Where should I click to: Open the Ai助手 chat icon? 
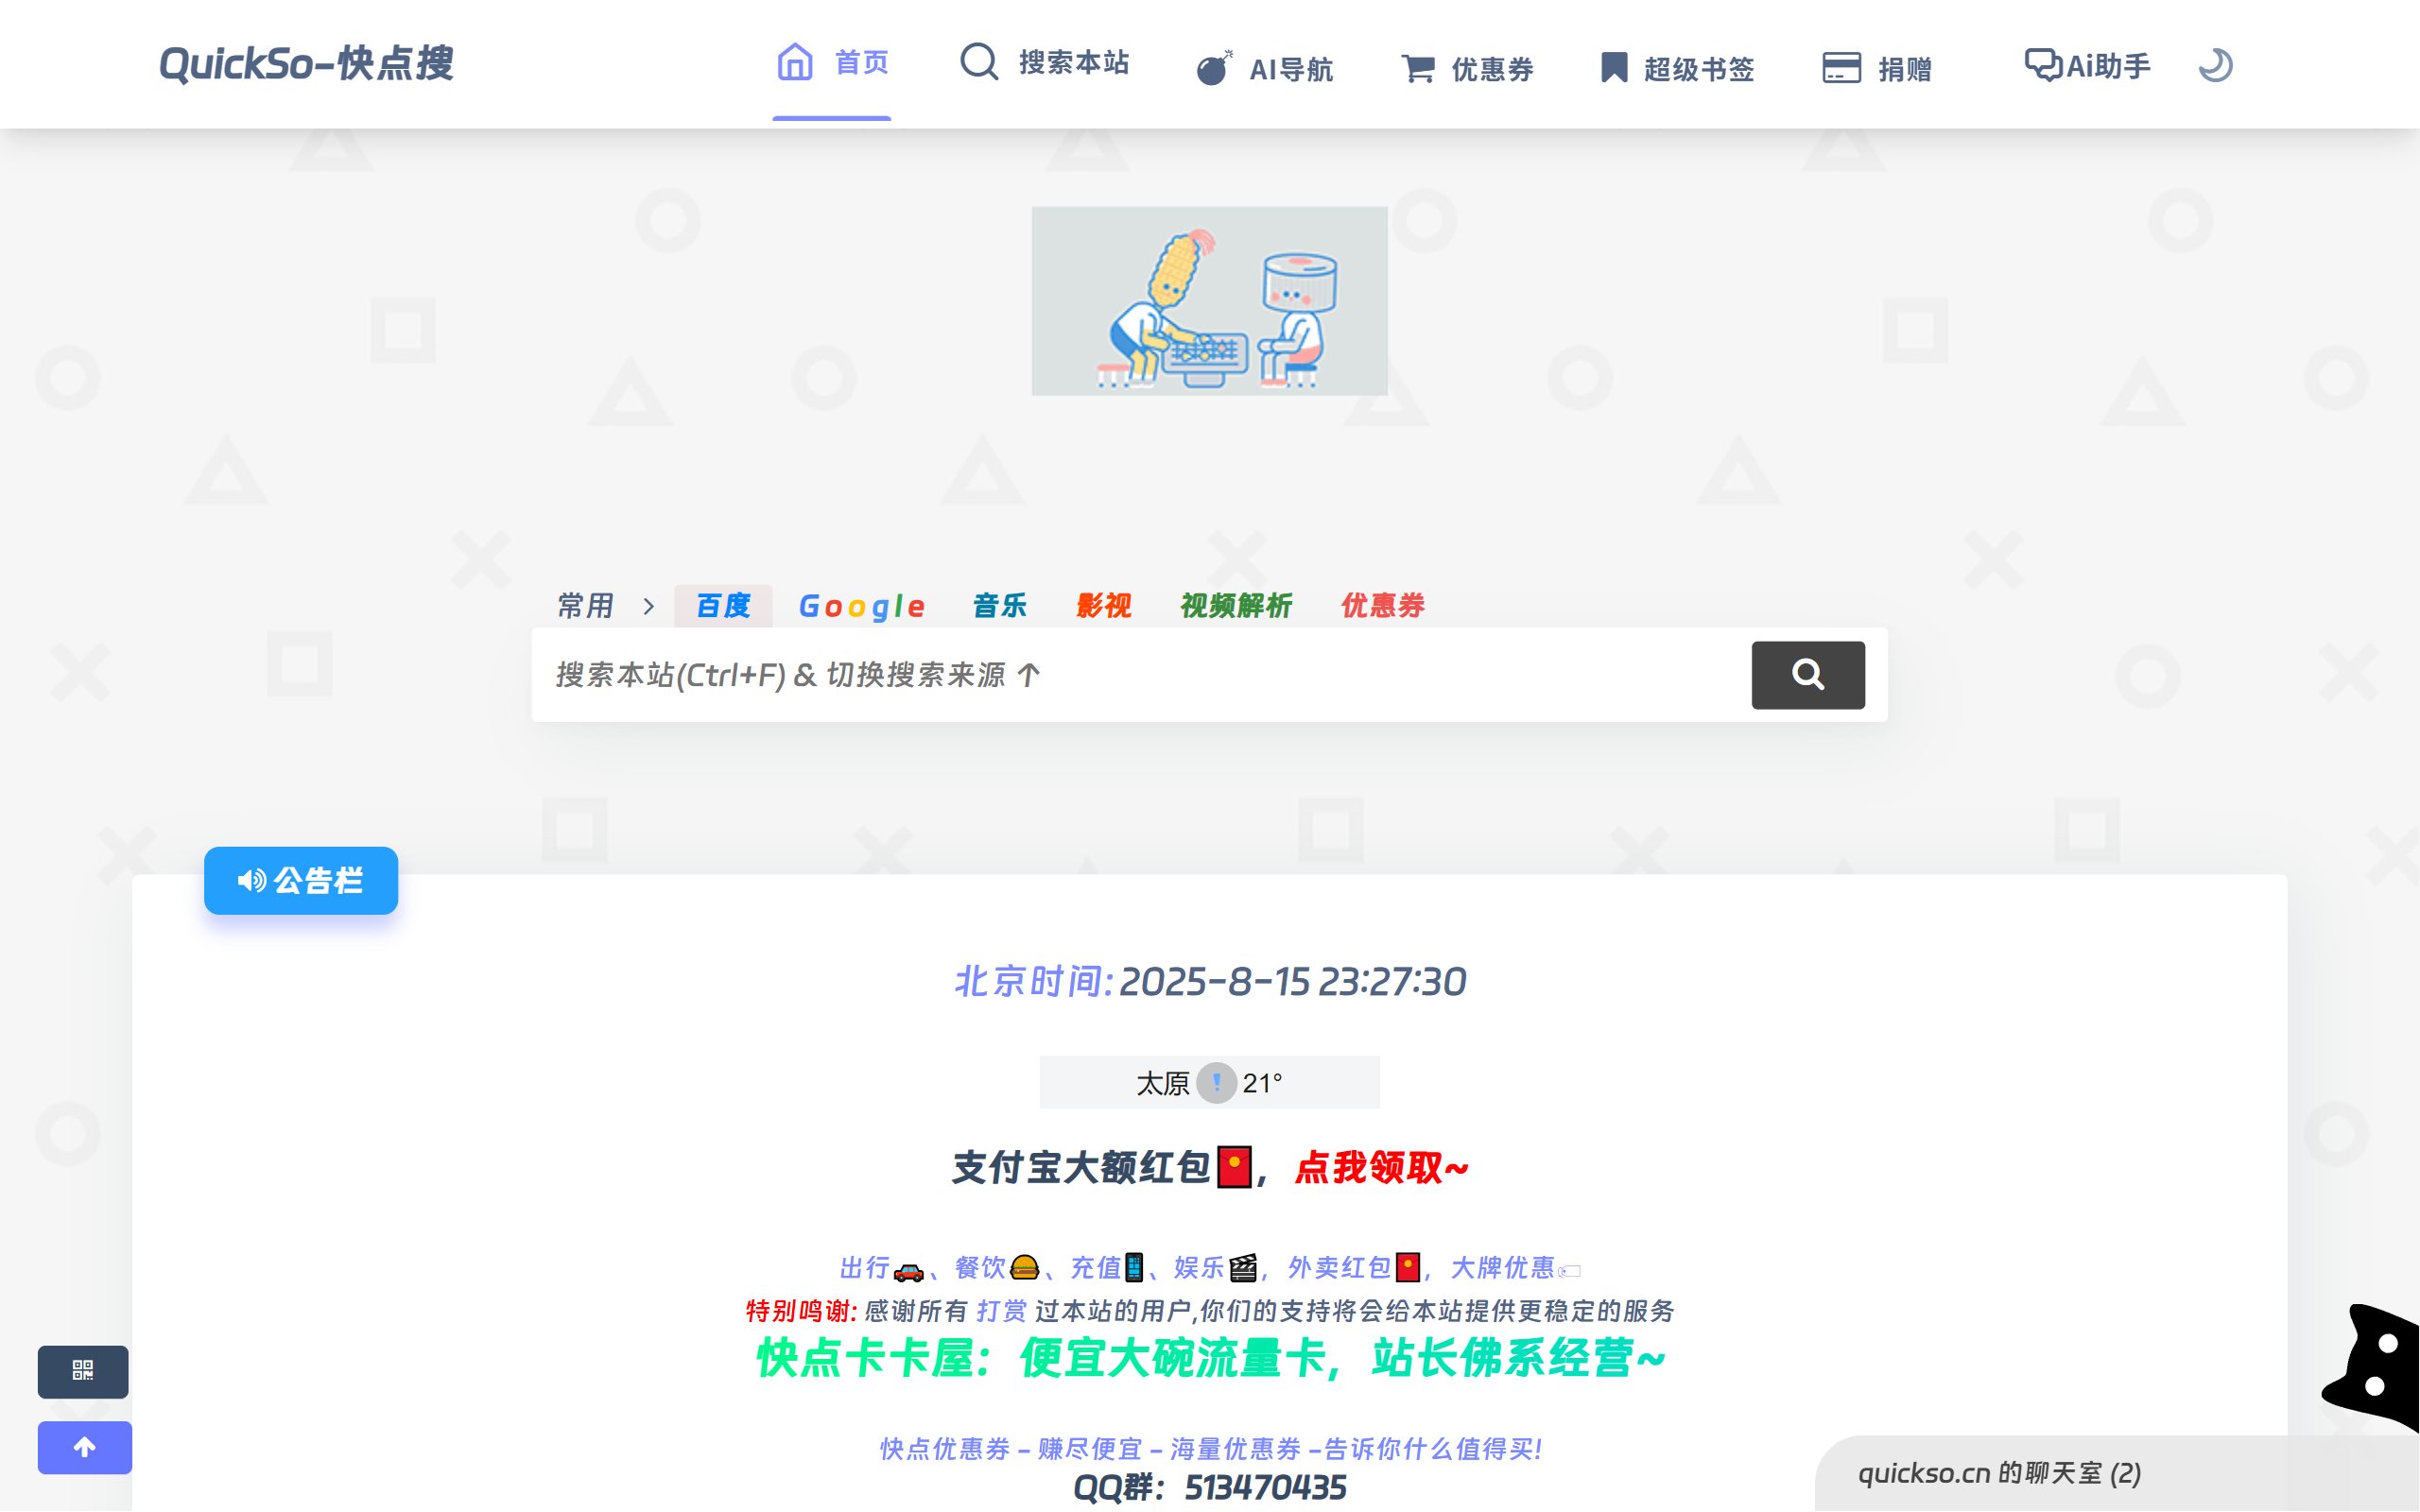coord(2043,66)
